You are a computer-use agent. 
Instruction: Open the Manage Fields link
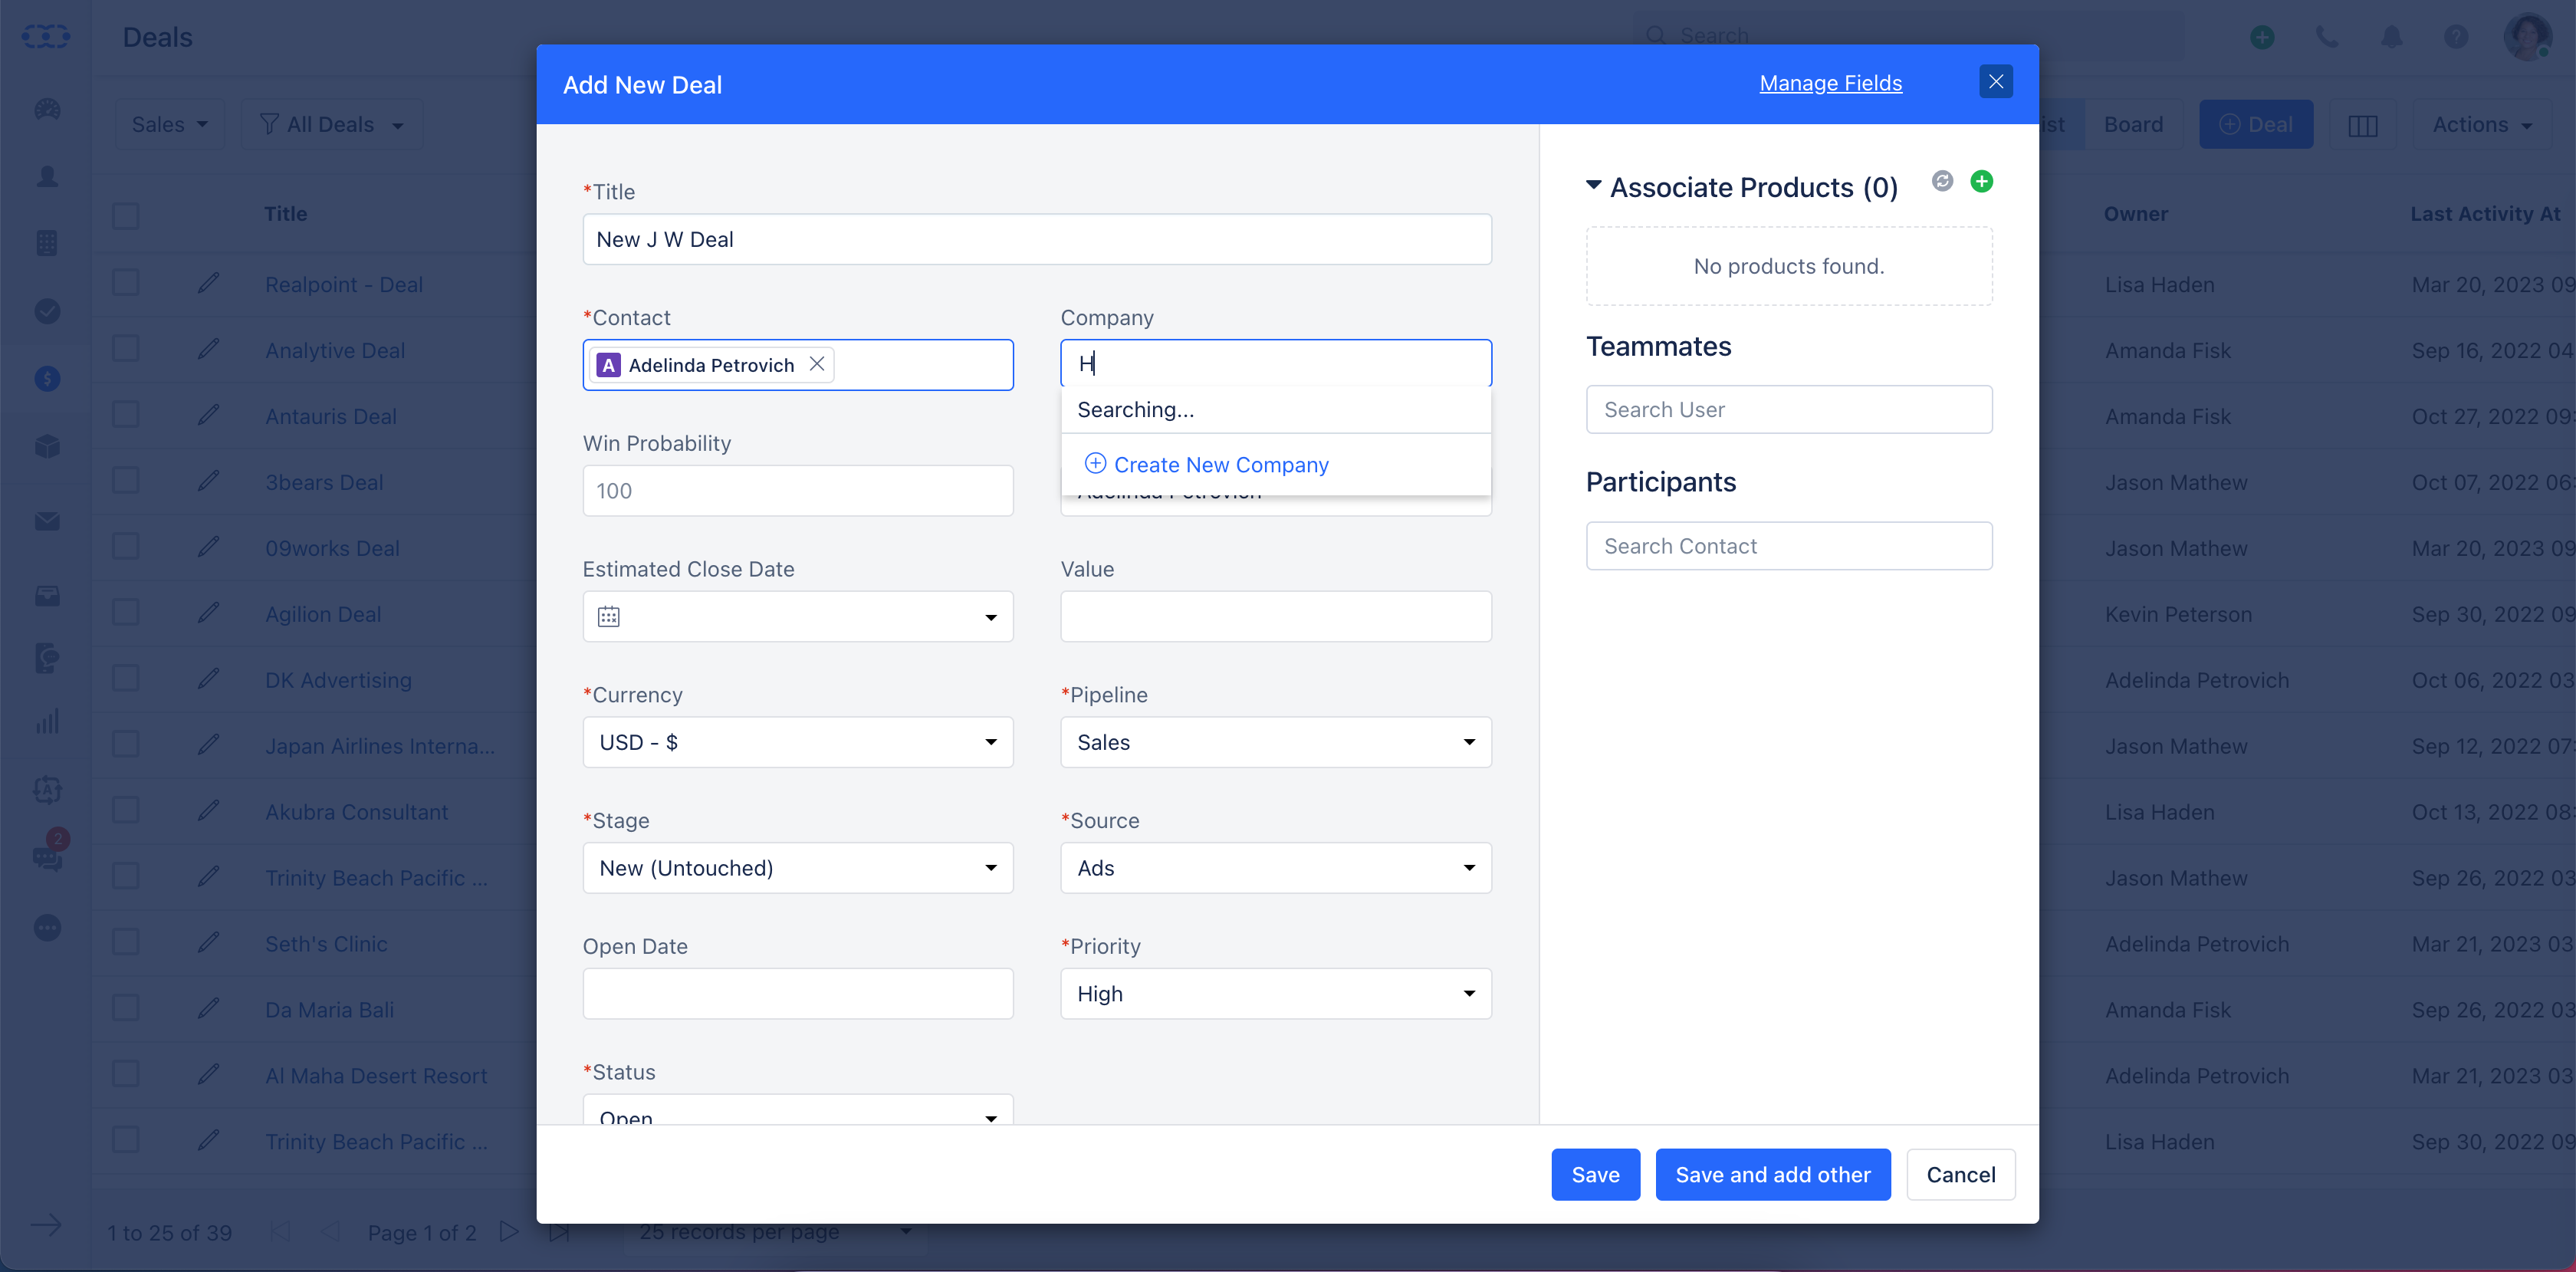click(1830, 83)
